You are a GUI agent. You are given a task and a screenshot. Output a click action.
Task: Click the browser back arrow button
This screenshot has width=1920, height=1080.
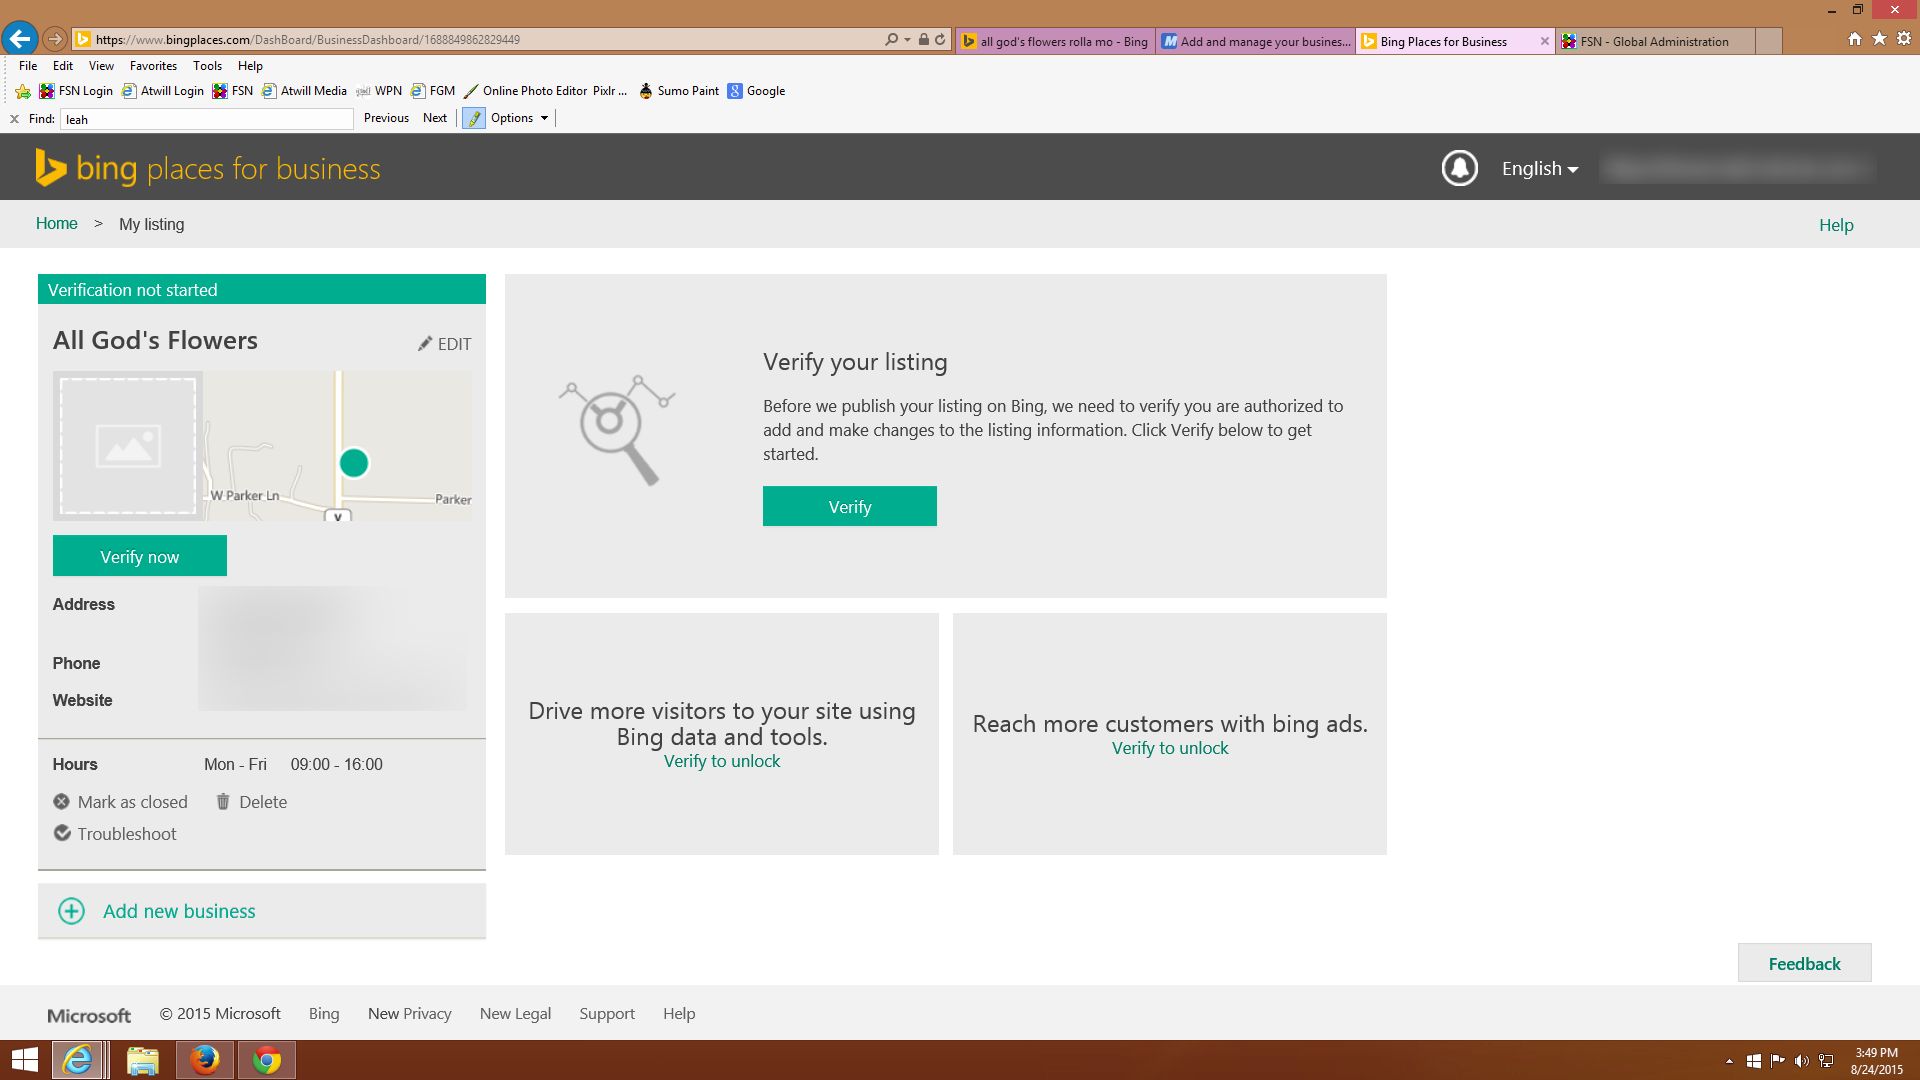19,39
